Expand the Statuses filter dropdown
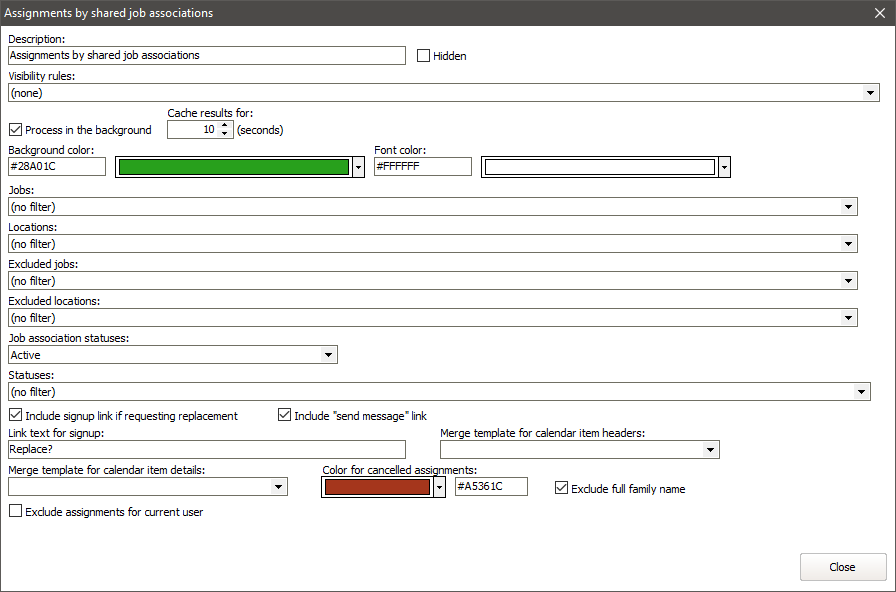This screenshot has height=592, width=896. pyautogui.click(x=861, y=392)
